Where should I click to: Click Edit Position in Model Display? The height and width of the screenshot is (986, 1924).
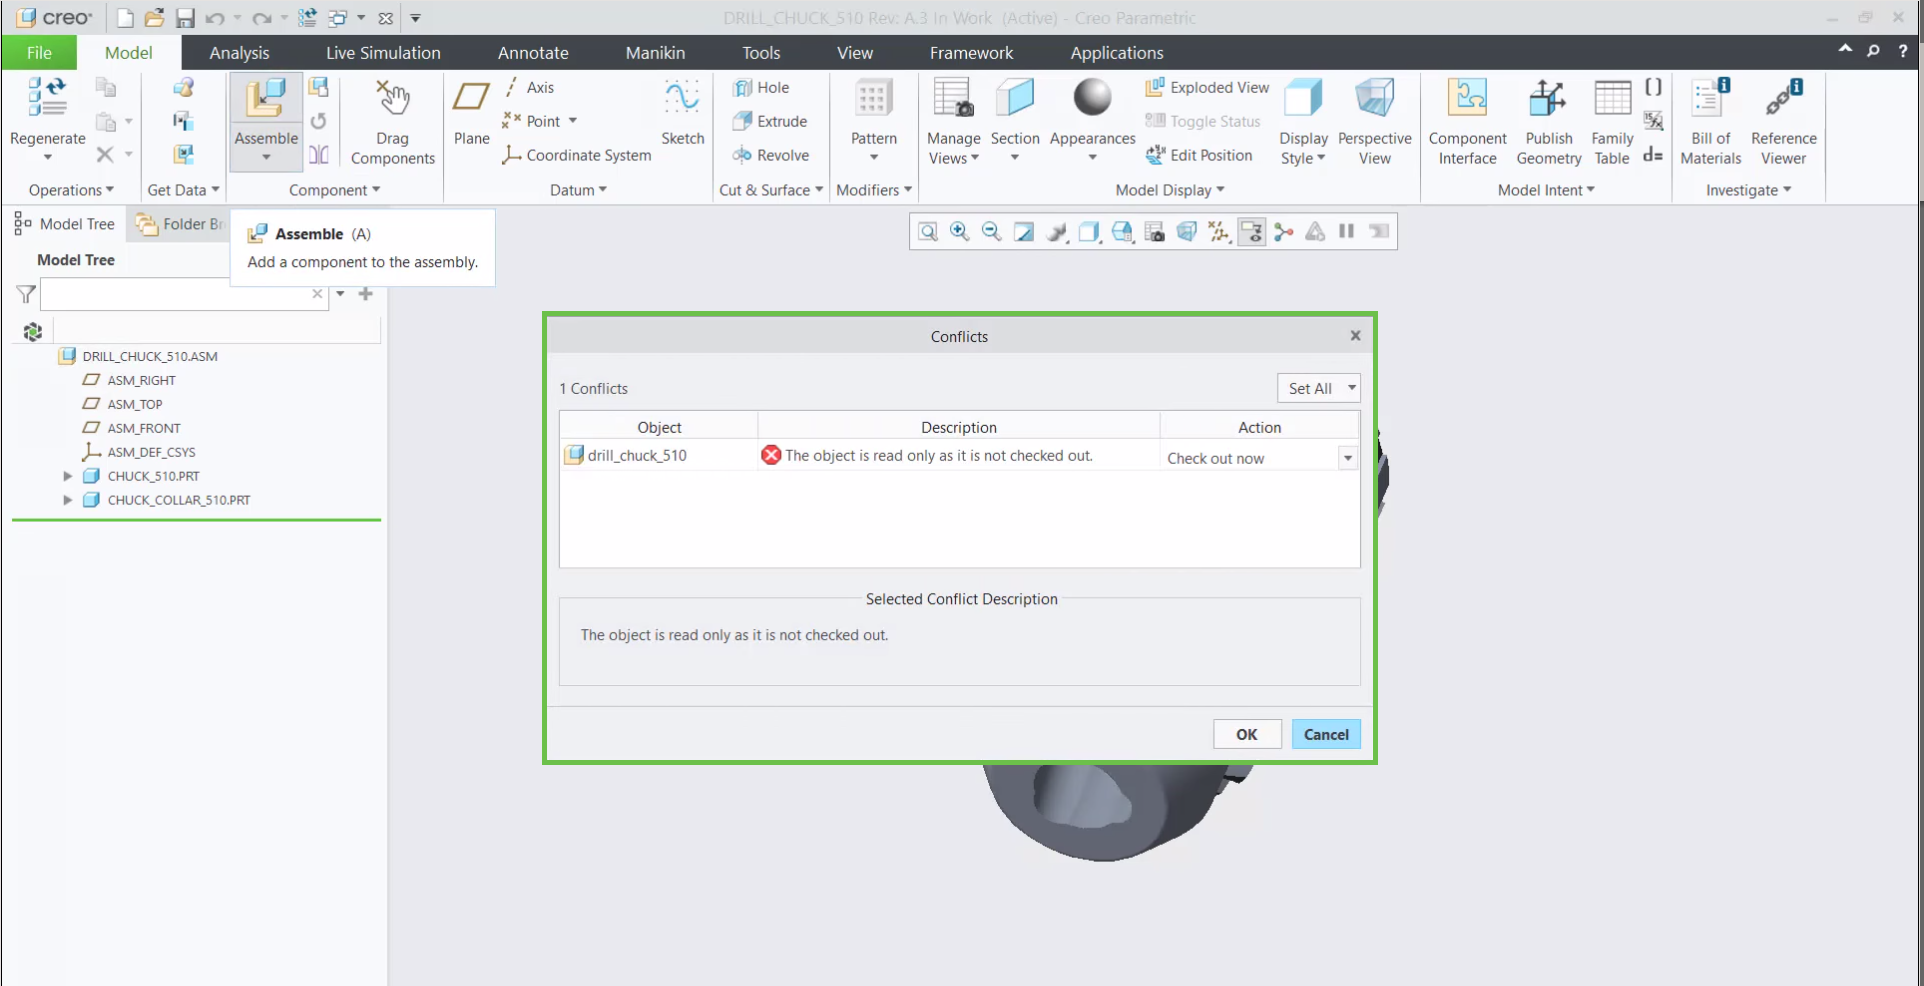[x=1199, y=155]
